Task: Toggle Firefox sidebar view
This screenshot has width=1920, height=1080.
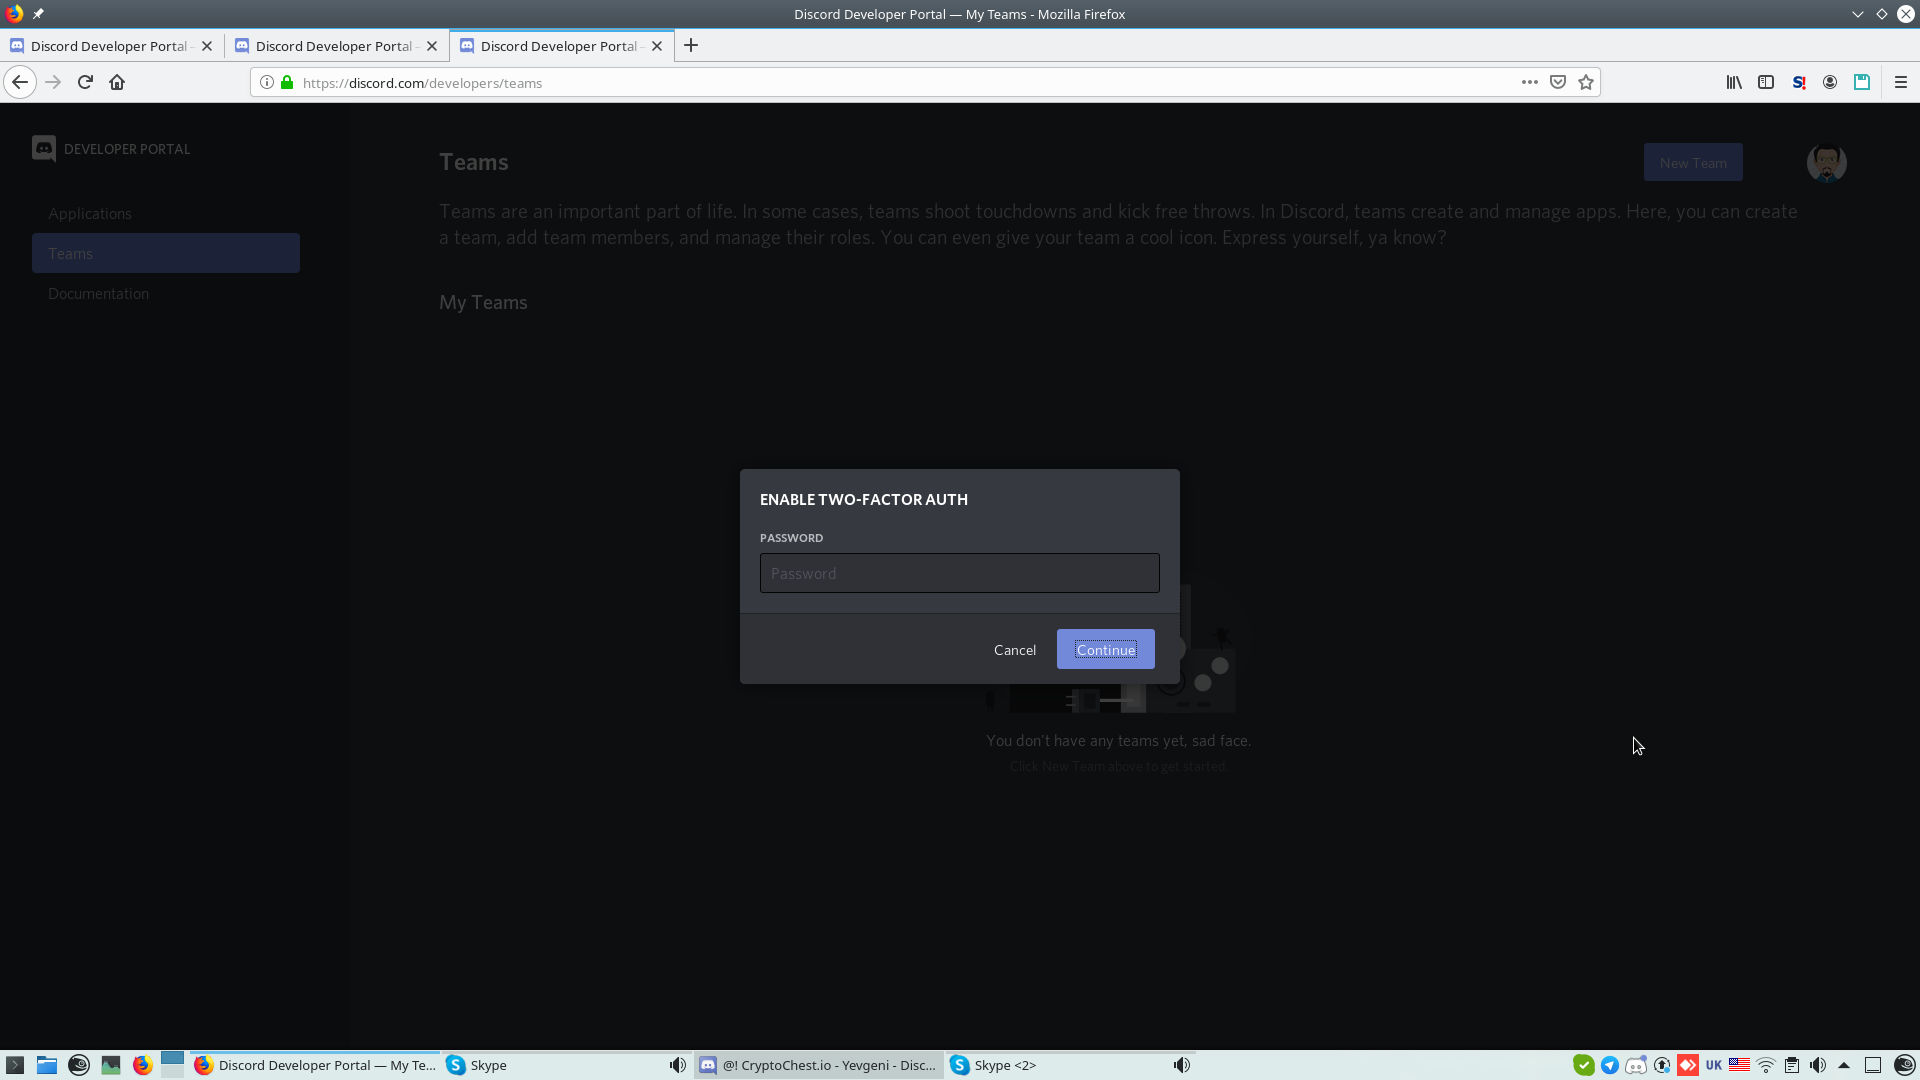Action: 1766,82
